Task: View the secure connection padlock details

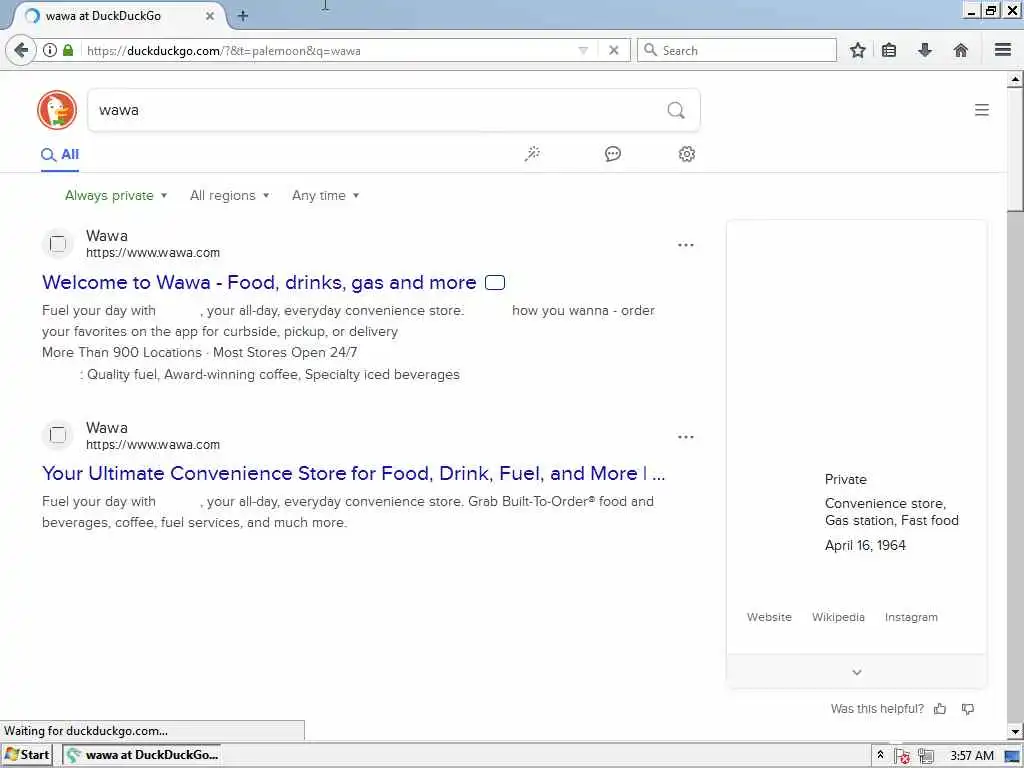Action: [68, 50]
